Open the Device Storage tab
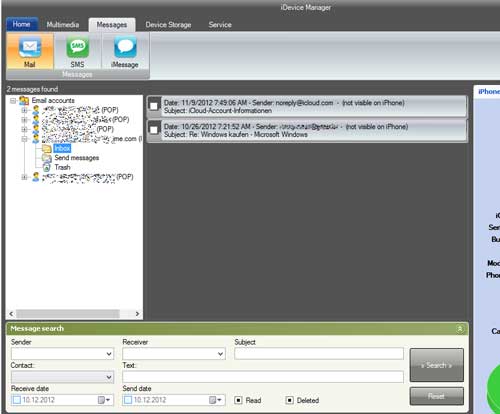The image size is (500, 414). [168, 25]
